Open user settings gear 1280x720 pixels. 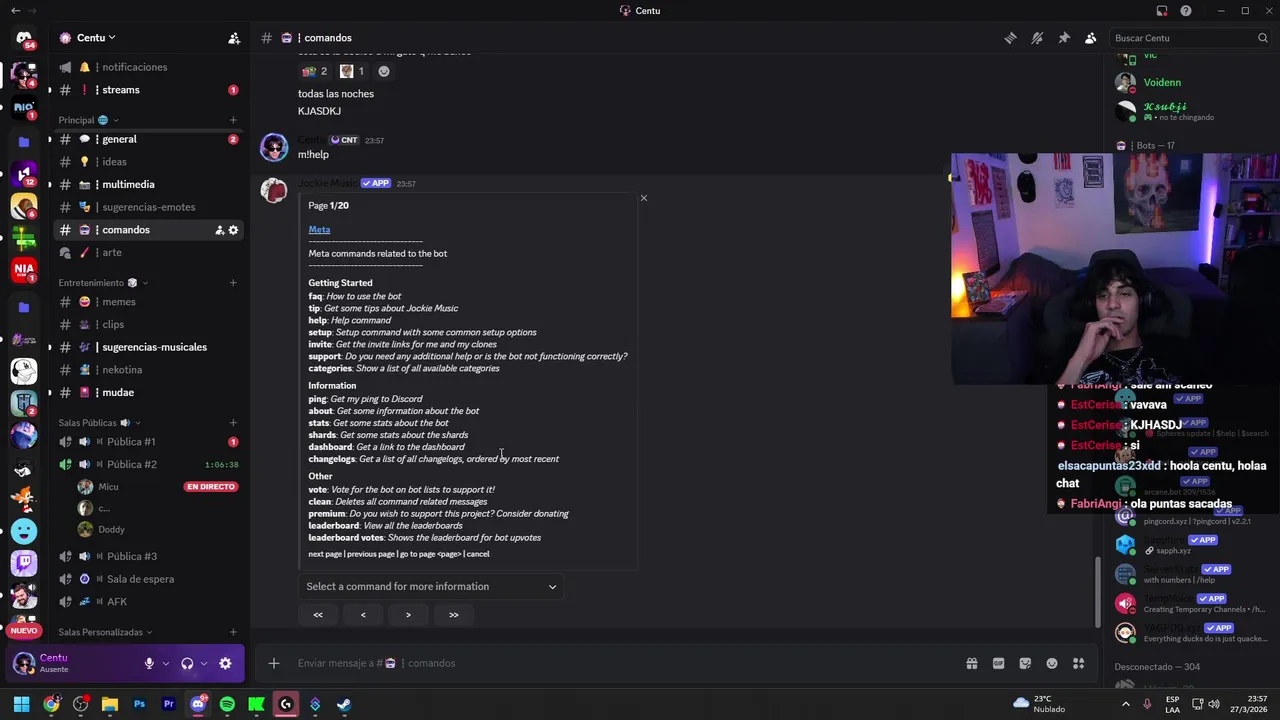tap(225, 663)
